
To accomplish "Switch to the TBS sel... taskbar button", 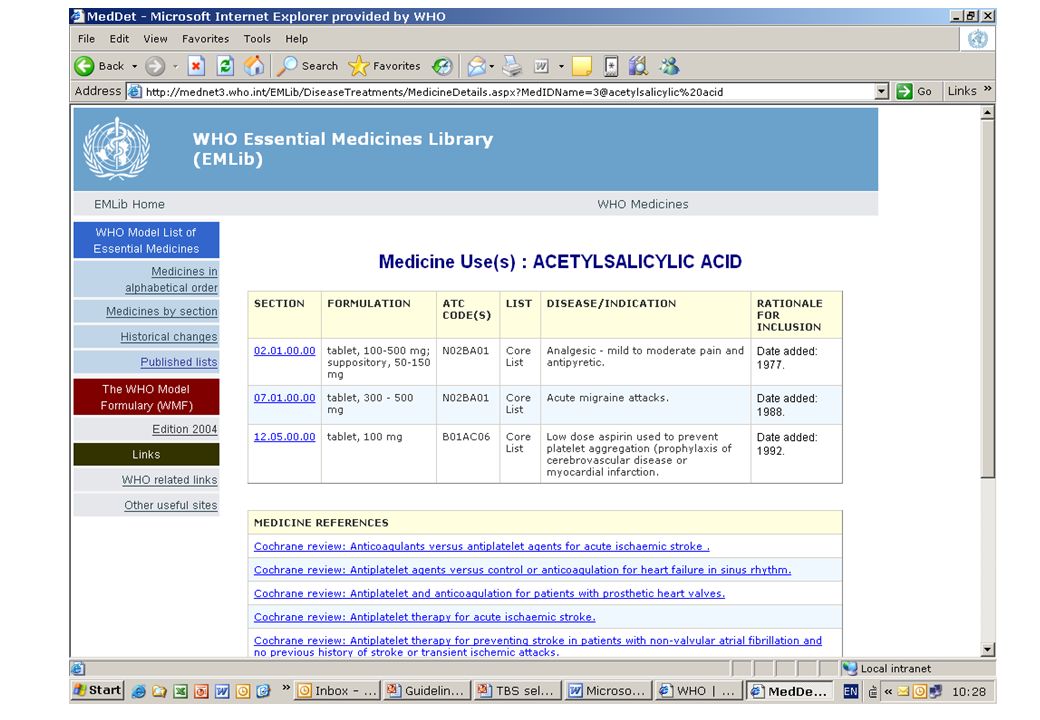I will pos(517,691).
